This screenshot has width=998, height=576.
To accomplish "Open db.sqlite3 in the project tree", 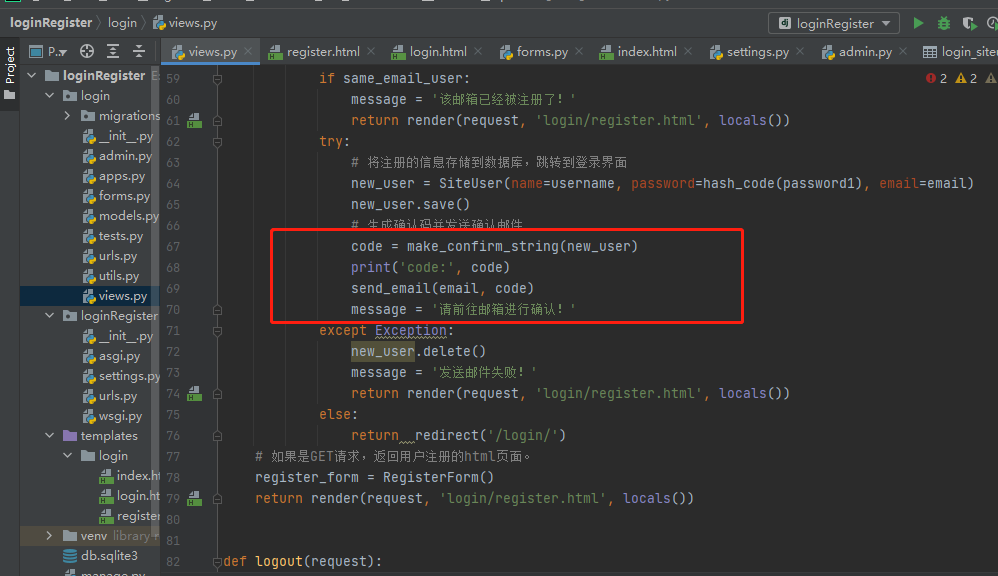I will [x=101, y=556].
